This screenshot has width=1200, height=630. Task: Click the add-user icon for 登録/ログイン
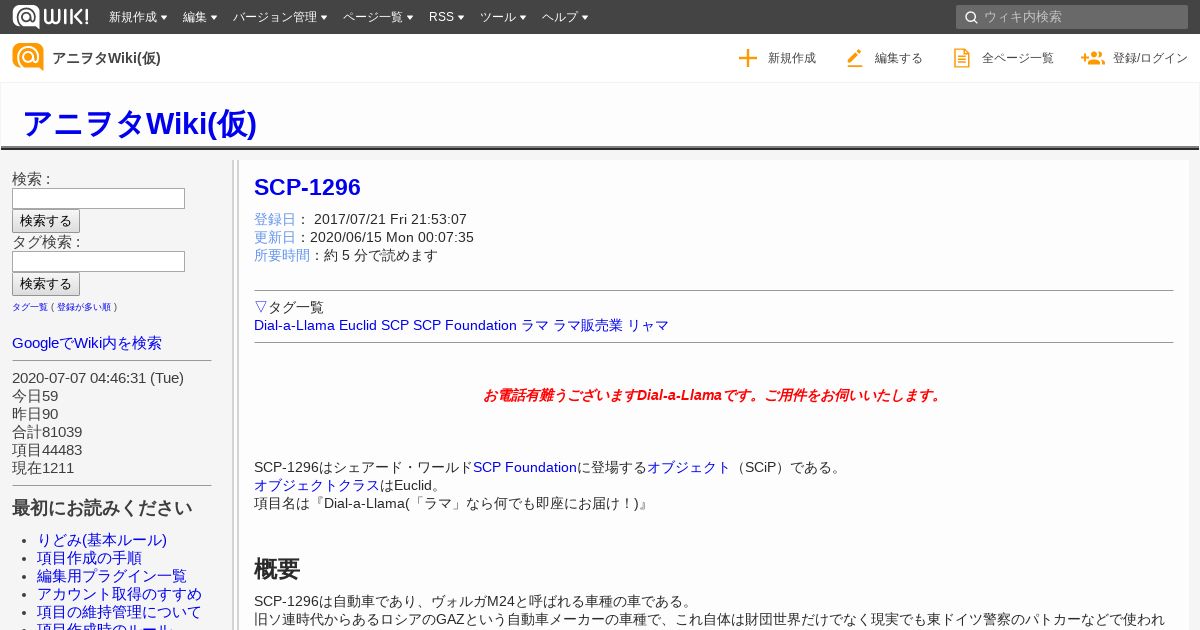pos(1092,58)
